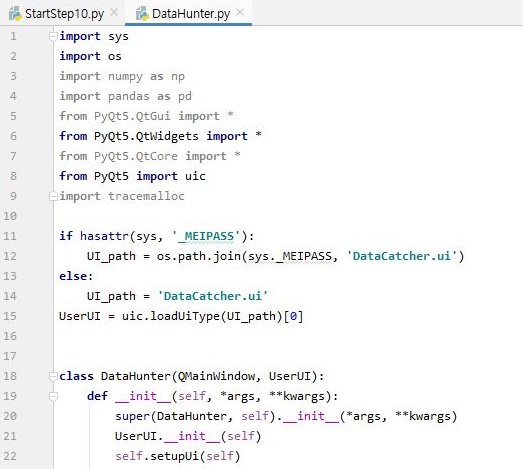Click the Python file icon of DataHunter.py
The height and width of the screenshot is (469, 523).
pyautogui.click(x=142, y=14)
